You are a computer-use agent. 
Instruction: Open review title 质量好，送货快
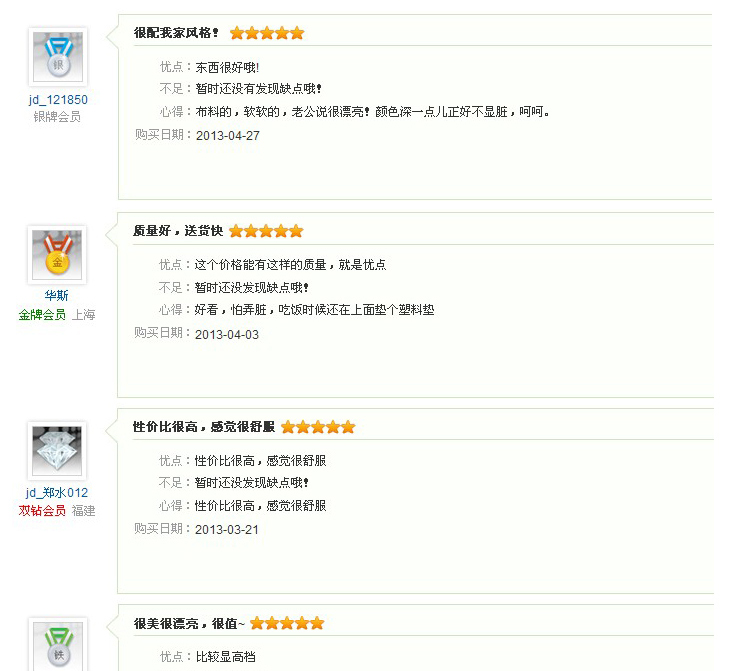[178, 231]
